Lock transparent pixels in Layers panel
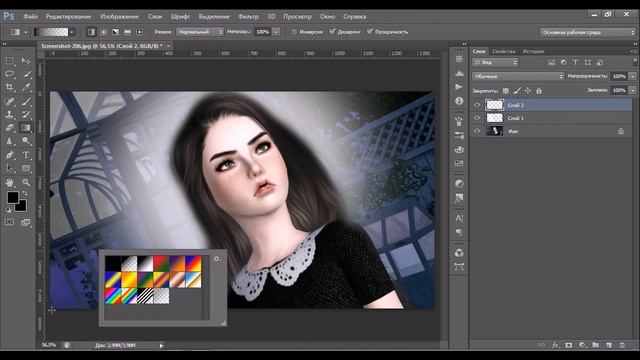Image resolution: width=640 pixels, height=360 pixels. click(x=506, y=91)
